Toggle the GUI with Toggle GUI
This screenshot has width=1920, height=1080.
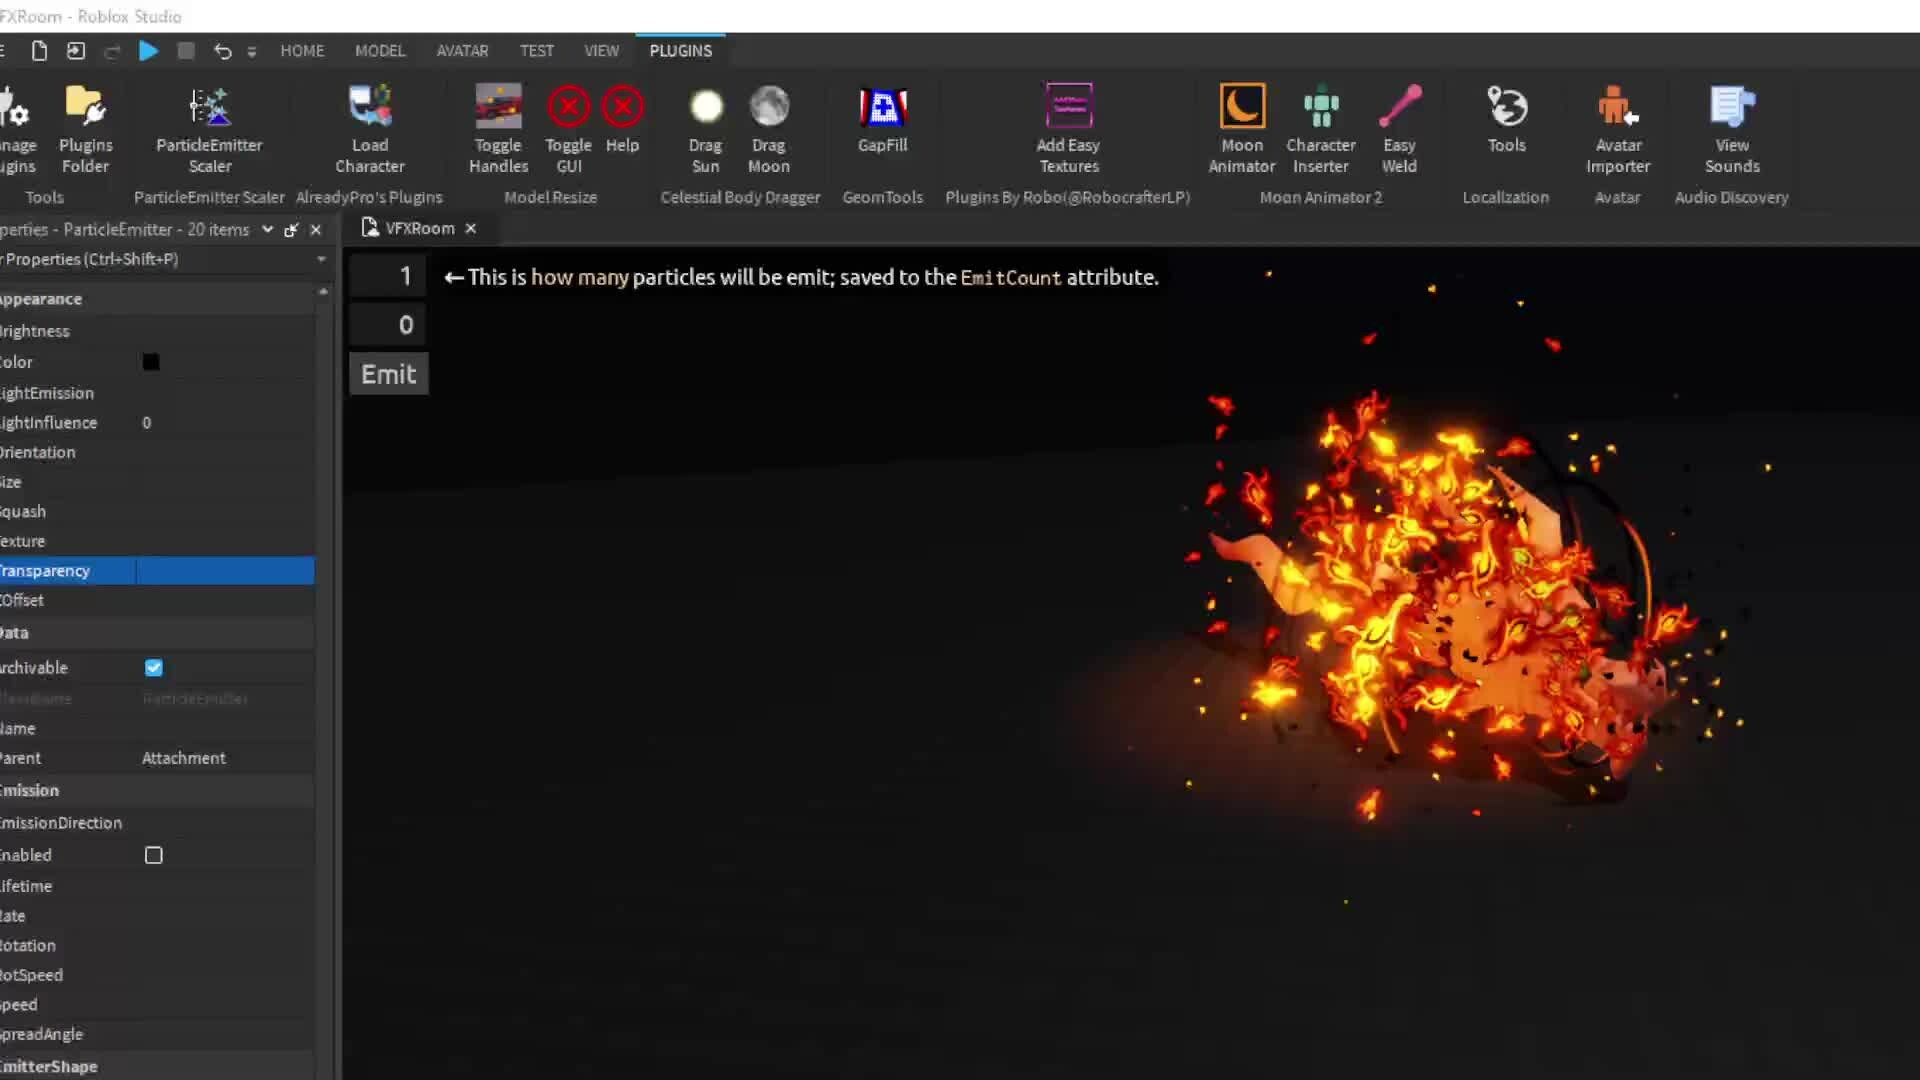coord(568,128)
